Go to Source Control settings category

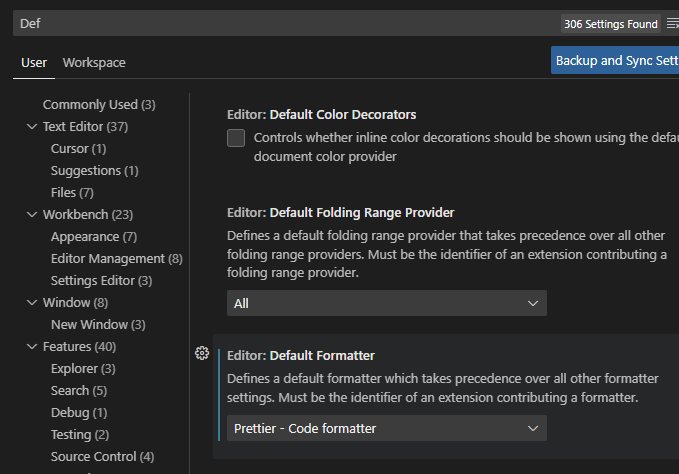point(102,457)
